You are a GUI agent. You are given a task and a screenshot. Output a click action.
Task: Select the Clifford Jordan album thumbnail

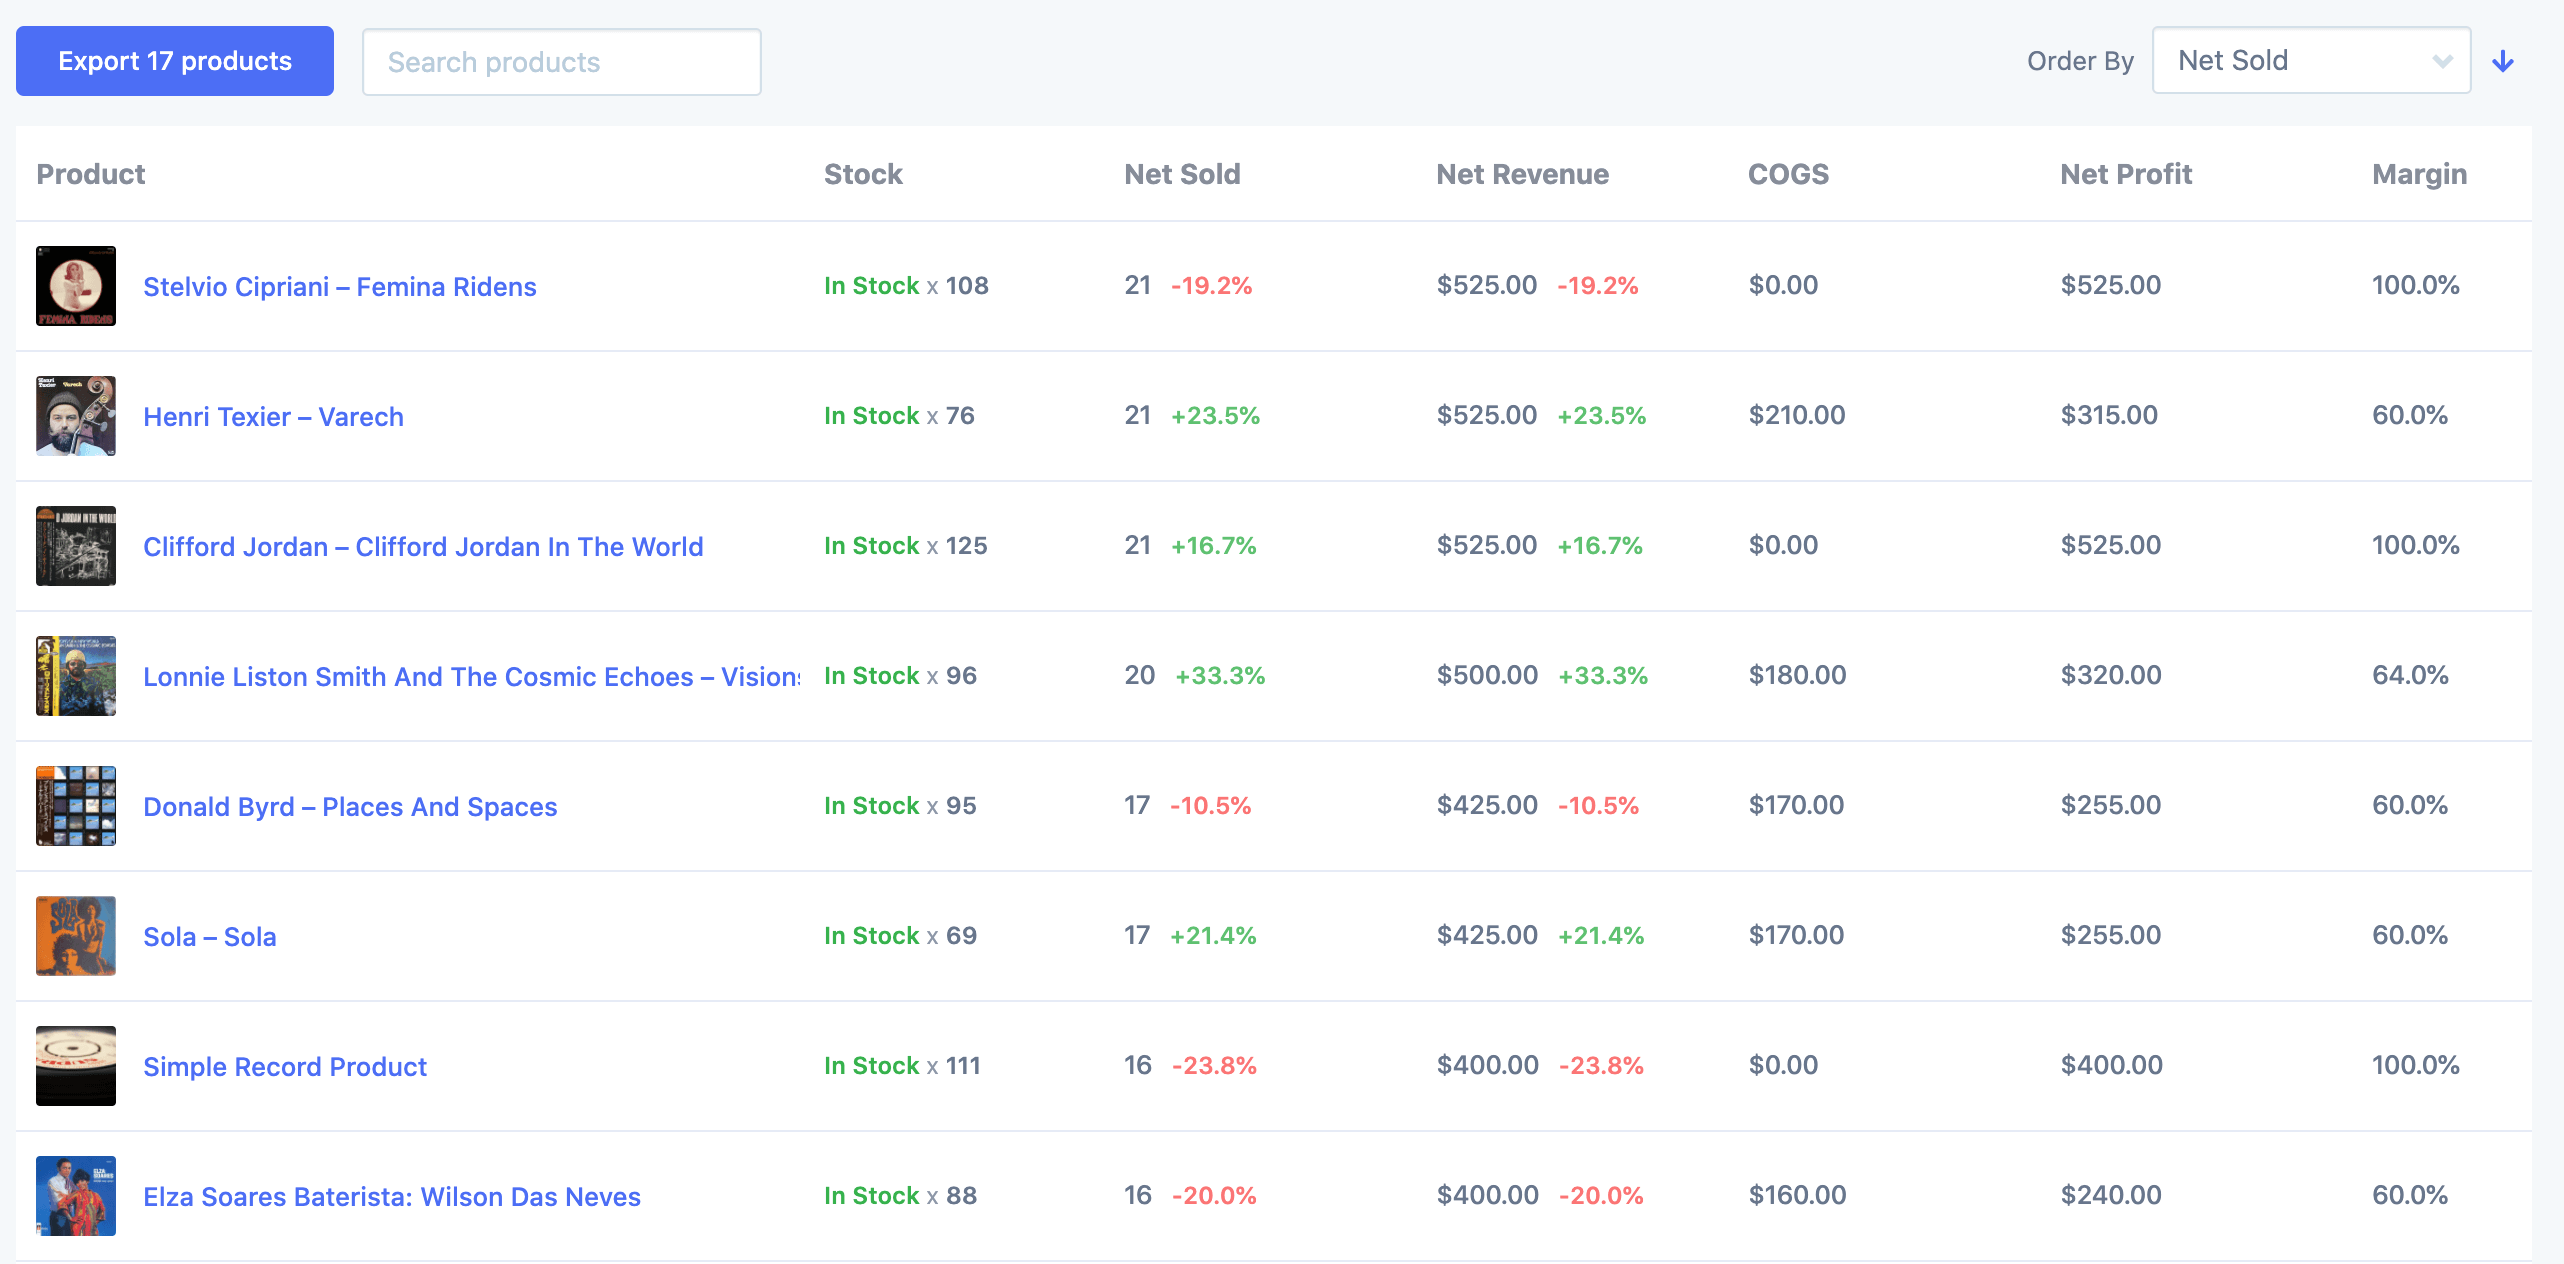(x=76, y=546)
